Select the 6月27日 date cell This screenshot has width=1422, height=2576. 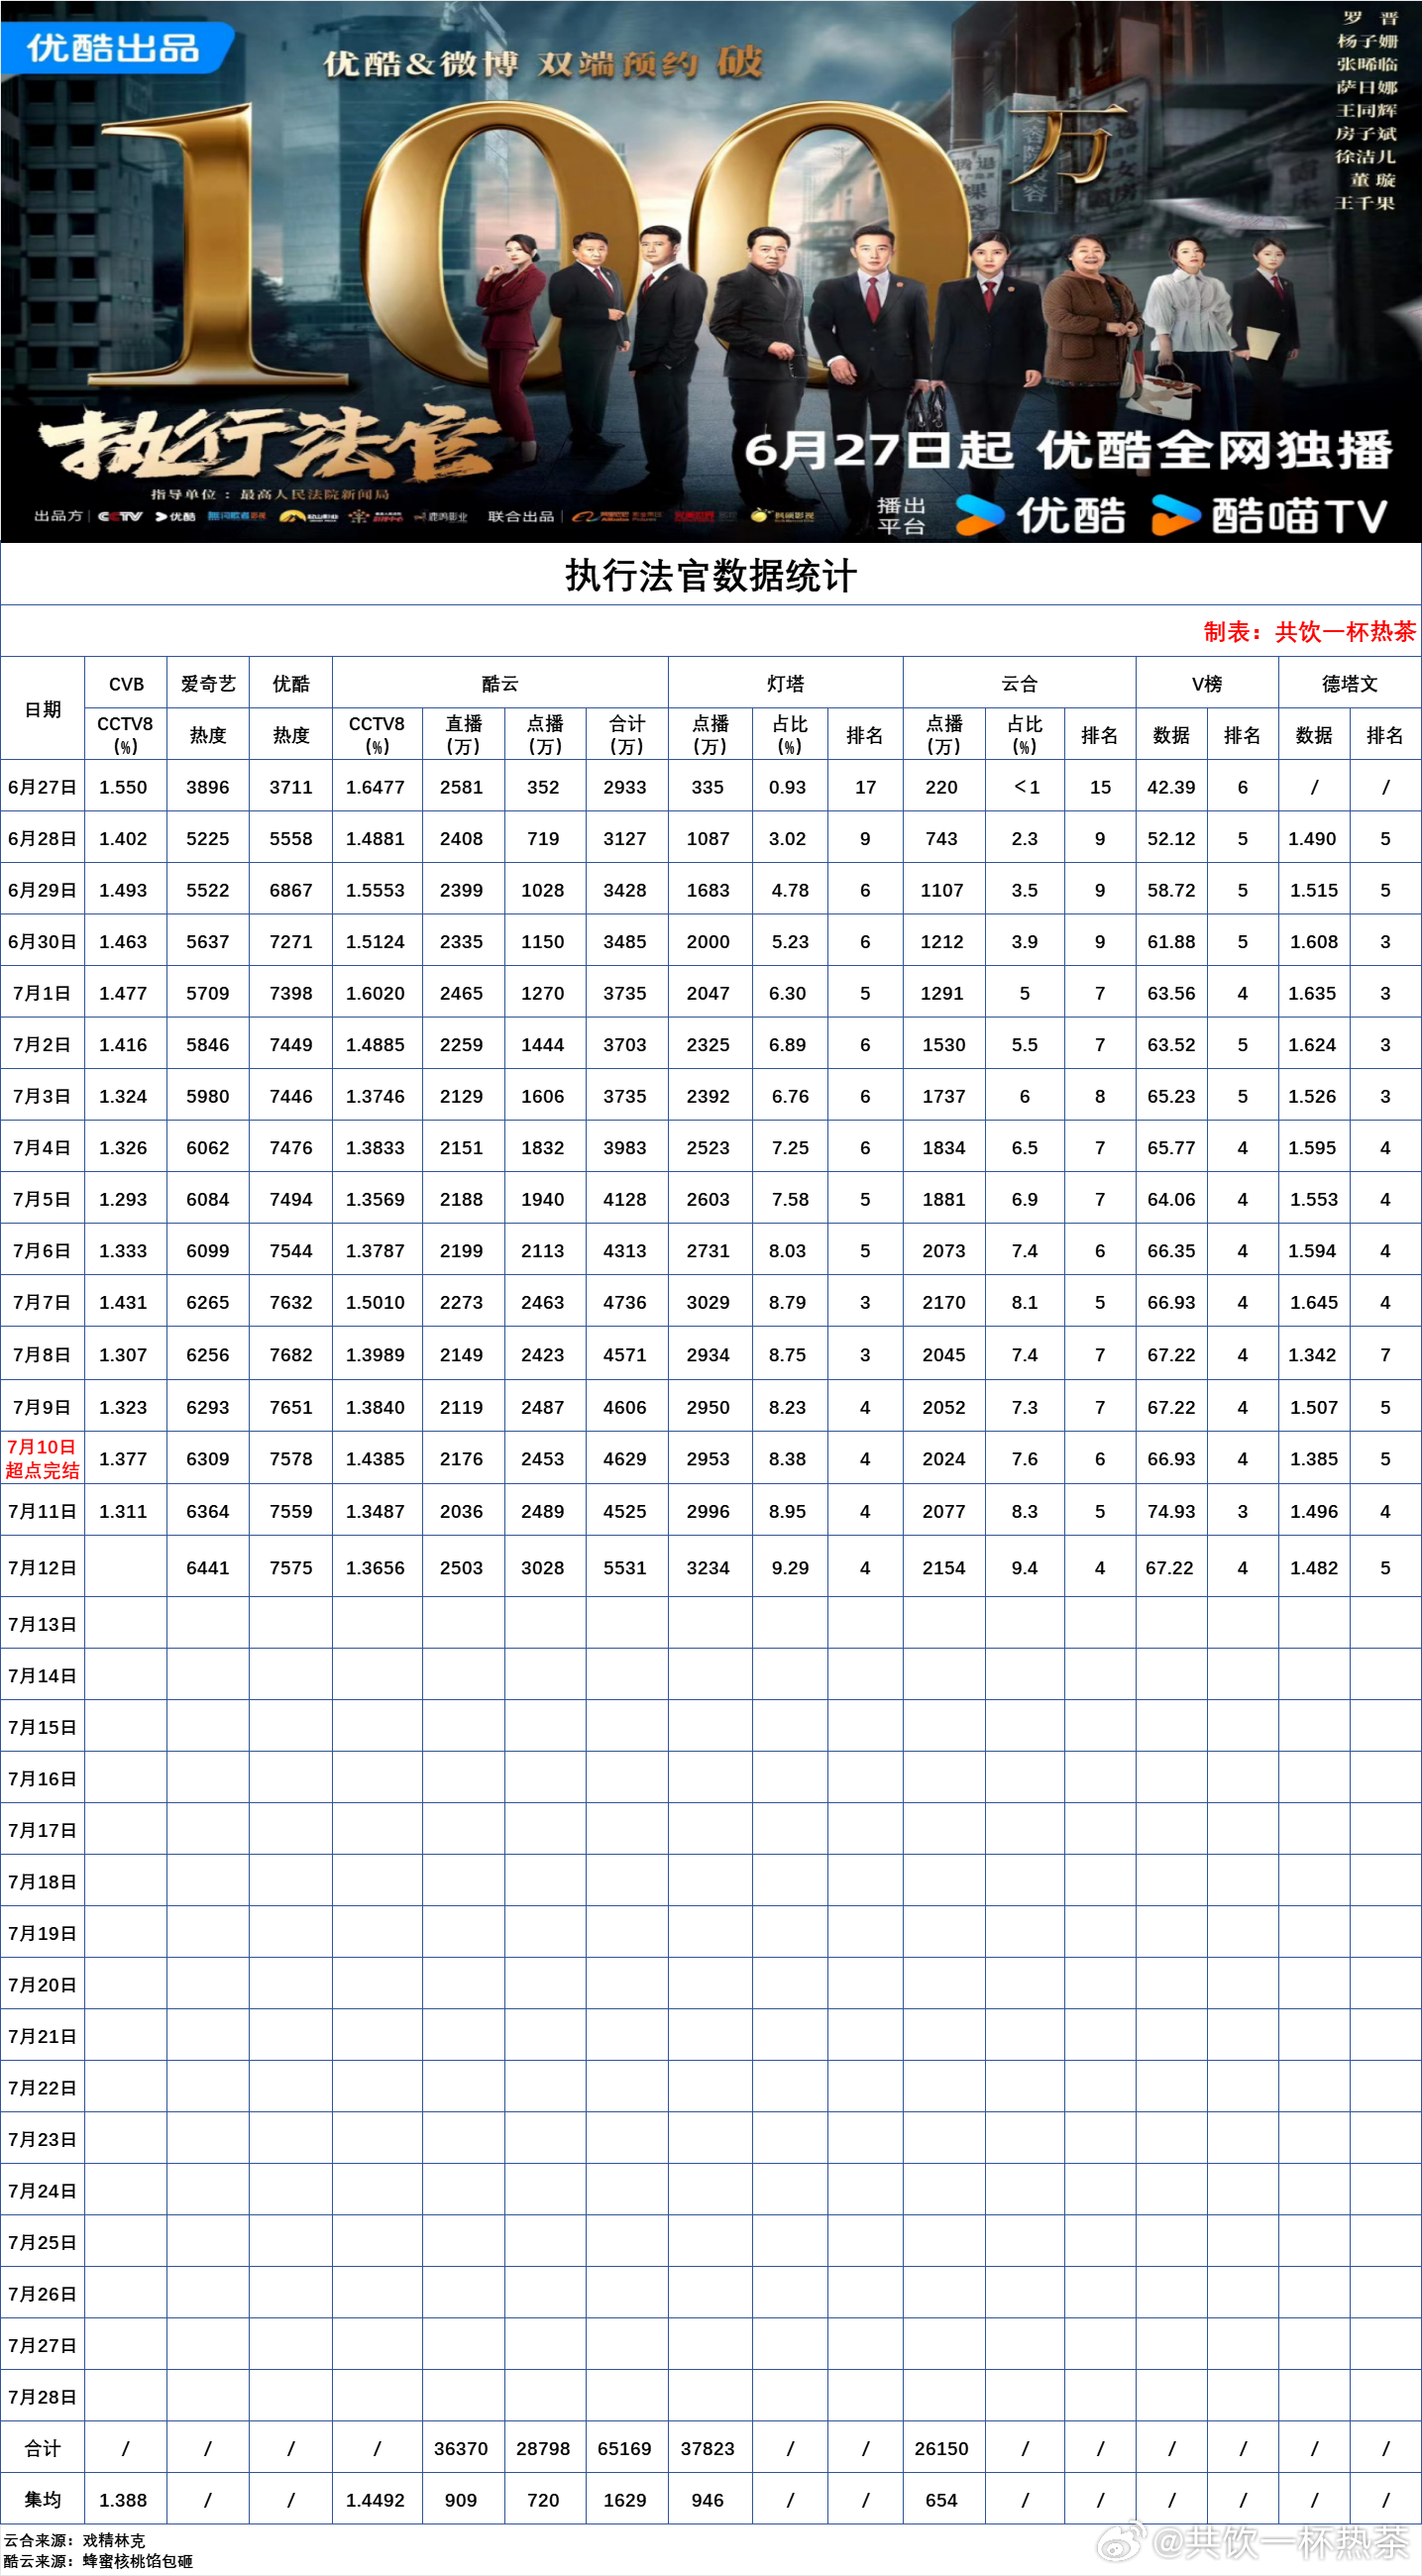coord(43,787)
